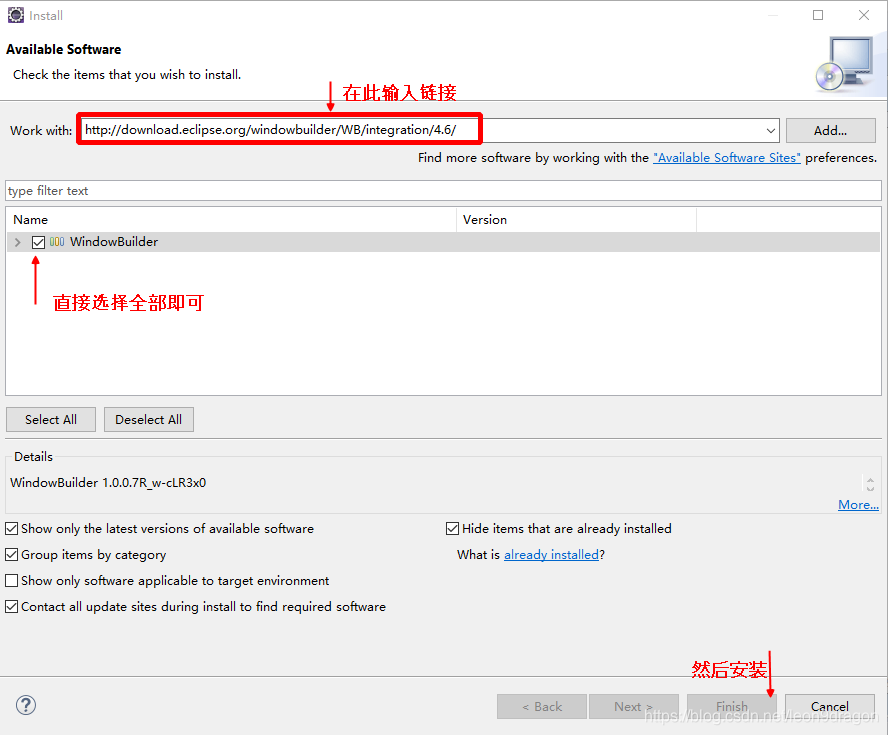
Task: Toggle Show only the latest versions checkbox
Action: (x=11, y=528)
